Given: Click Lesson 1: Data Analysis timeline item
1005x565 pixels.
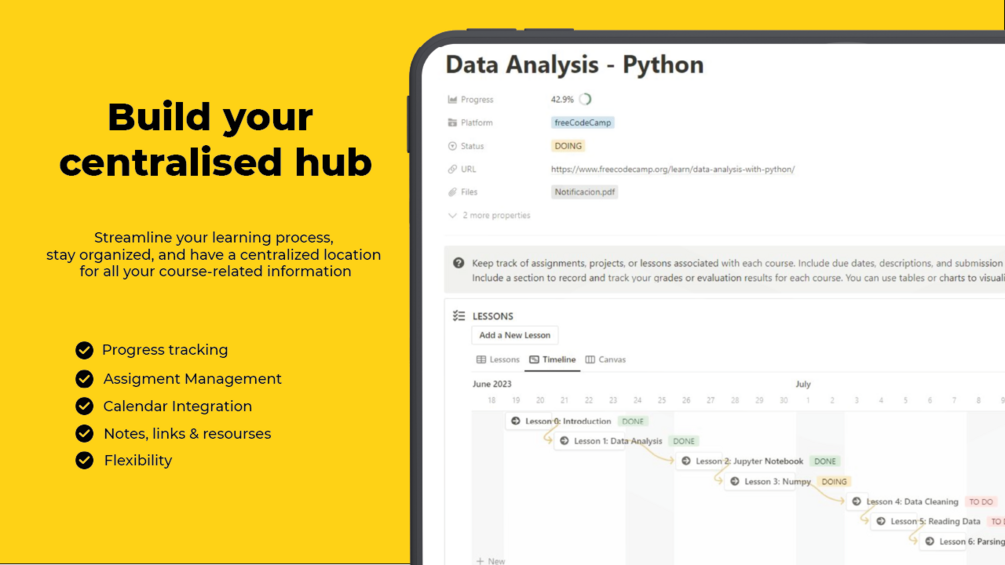Looking at the screenshot, I should pos(617,441).
